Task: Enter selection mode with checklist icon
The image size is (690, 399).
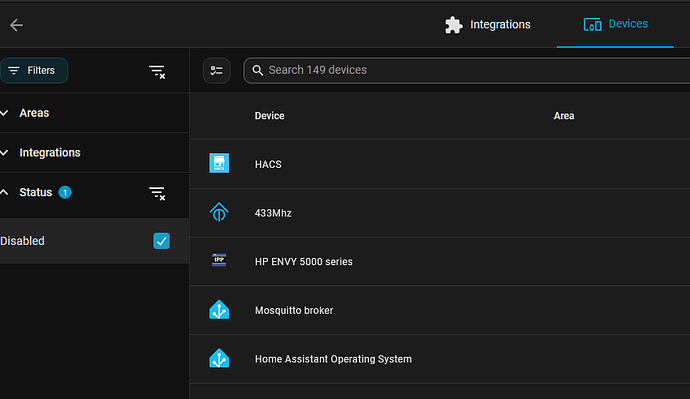Action: 217,70
